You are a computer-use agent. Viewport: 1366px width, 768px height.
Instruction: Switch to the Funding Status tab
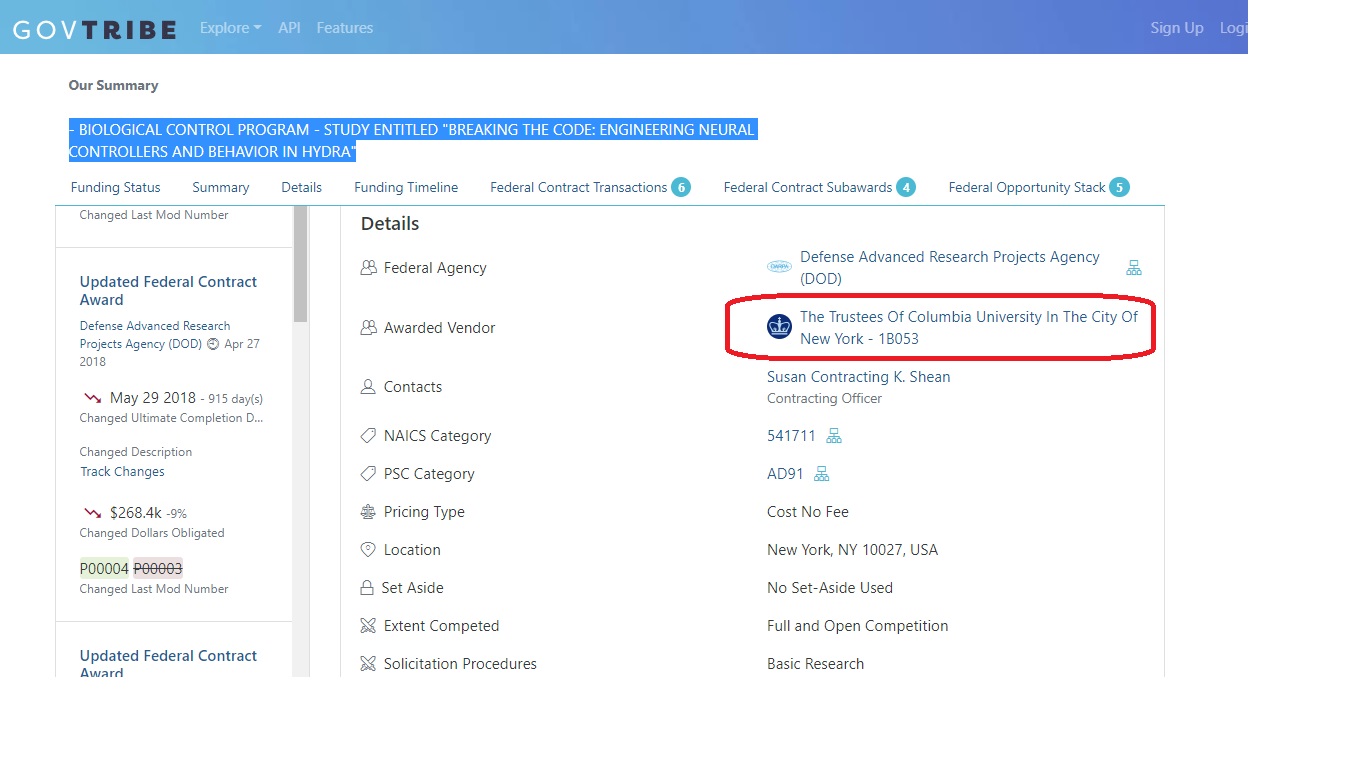116,187
